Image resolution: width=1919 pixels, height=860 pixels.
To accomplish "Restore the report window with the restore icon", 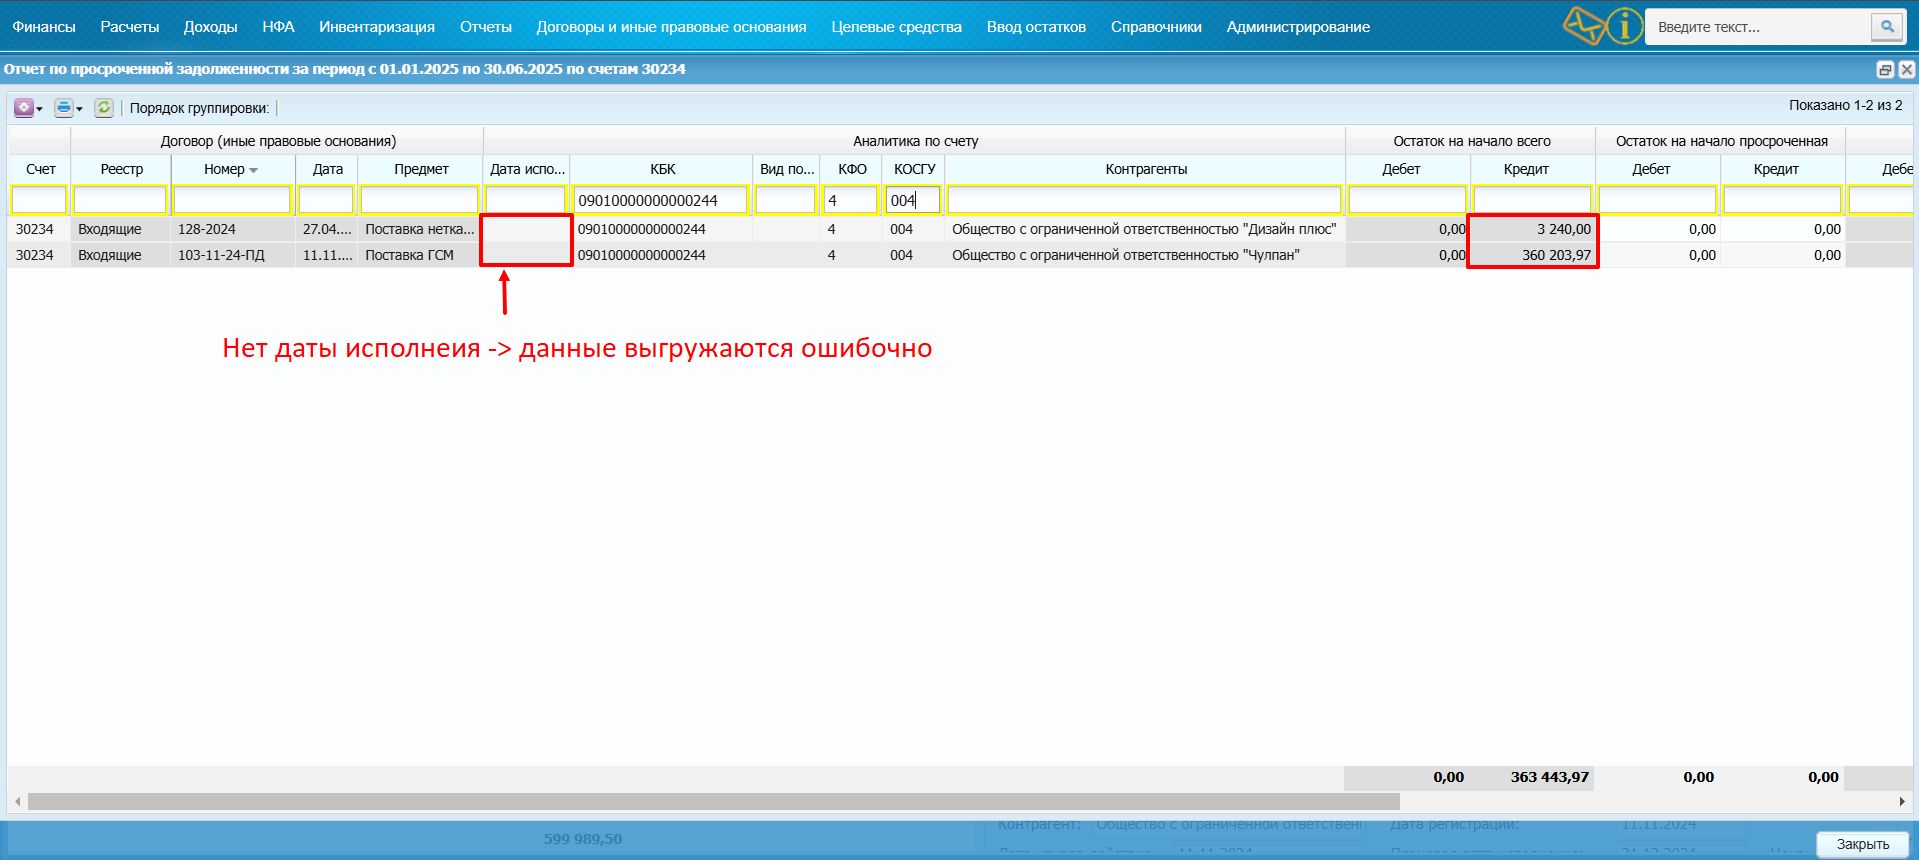I will (x=1885, y=69).
